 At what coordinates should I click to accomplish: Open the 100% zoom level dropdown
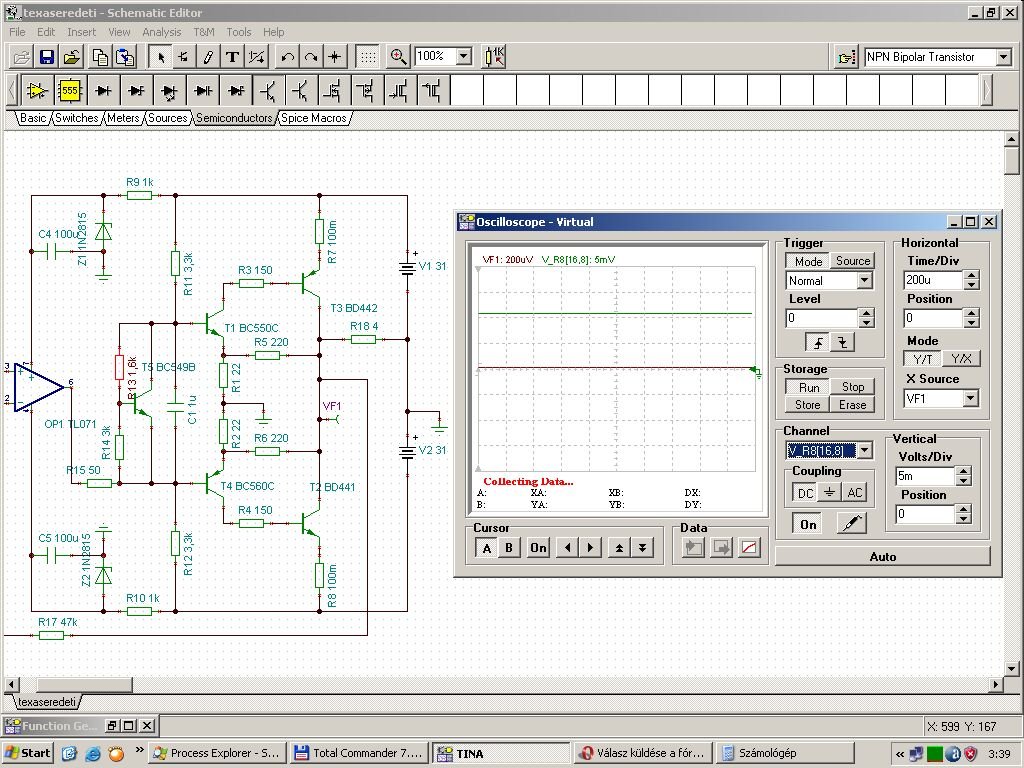tap(463, 57)
